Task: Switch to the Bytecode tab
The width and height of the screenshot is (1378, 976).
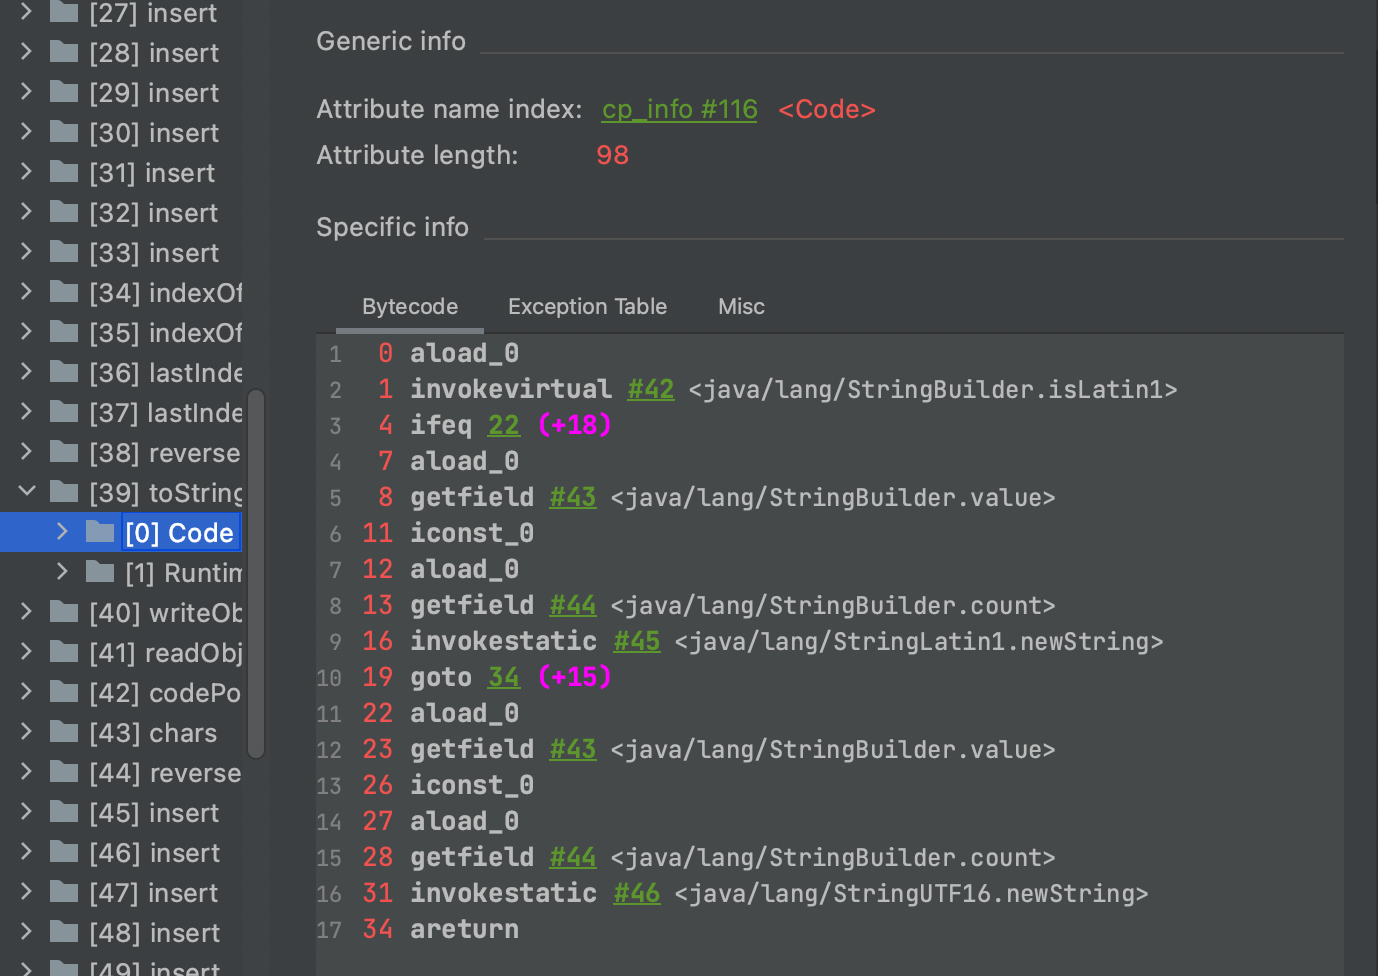Action: coord(410,307)
